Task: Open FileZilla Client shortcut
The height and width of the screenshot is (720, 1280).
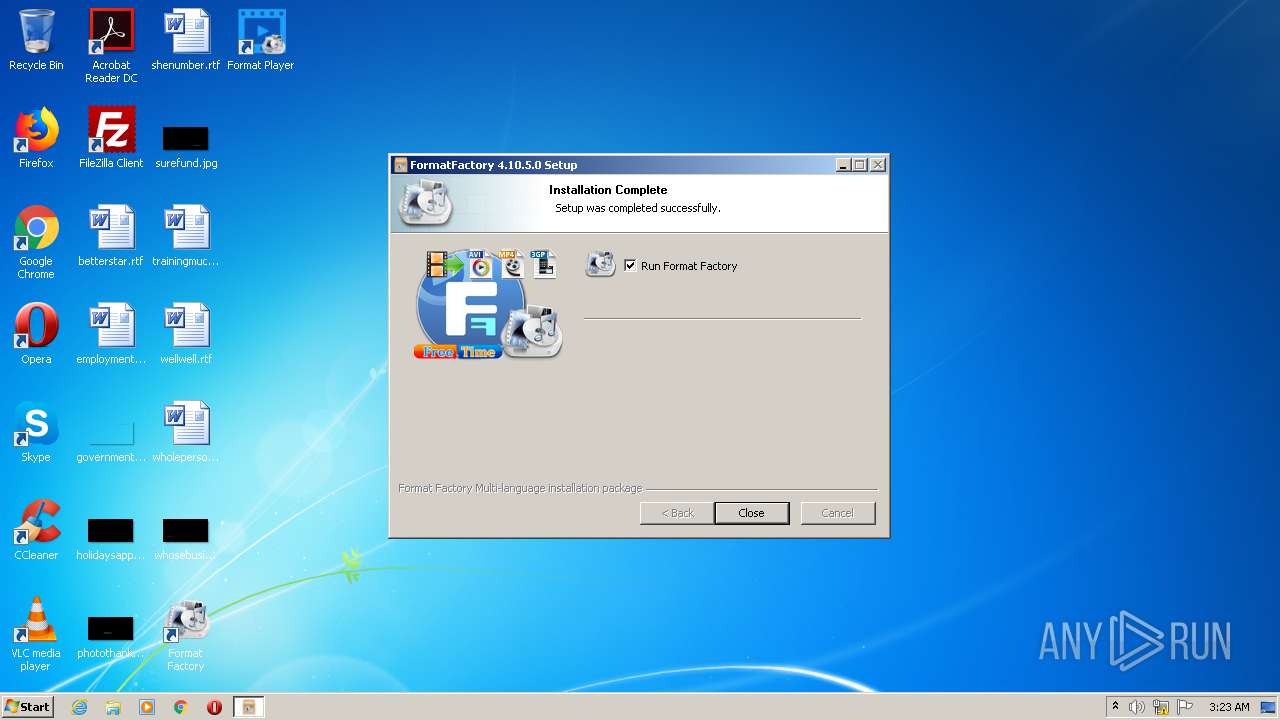Action: 111,138
